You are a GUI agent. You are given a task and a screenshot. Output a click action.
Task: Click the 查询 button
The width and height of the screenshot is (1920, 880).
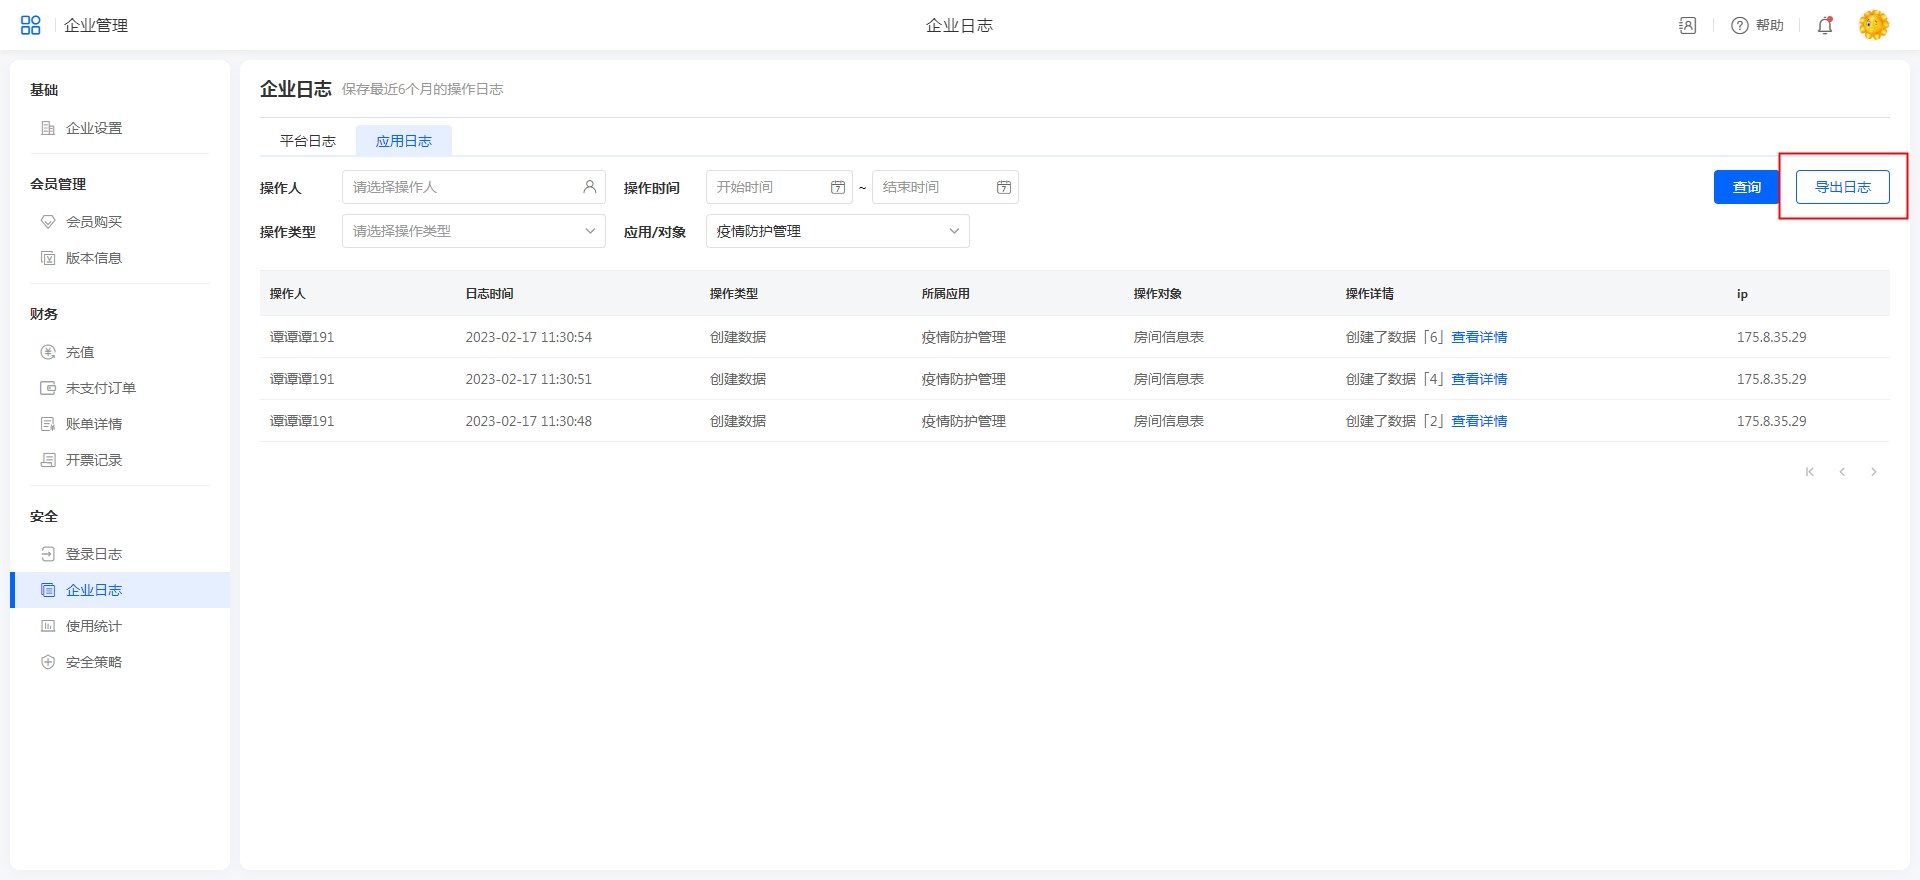[1746, 187]
